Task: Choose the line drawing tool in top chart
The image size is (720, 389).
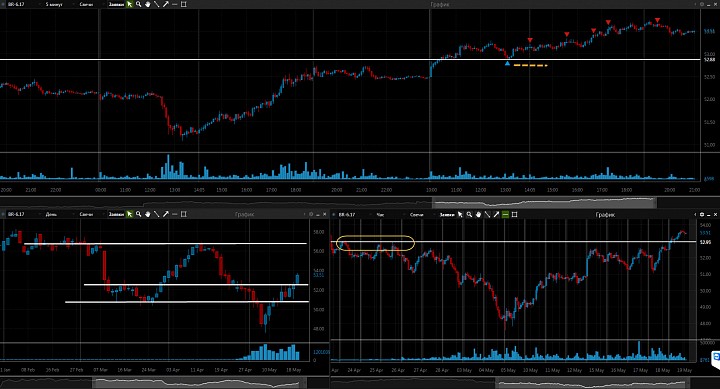Action: pyautogui.click(x=157, y=4)
